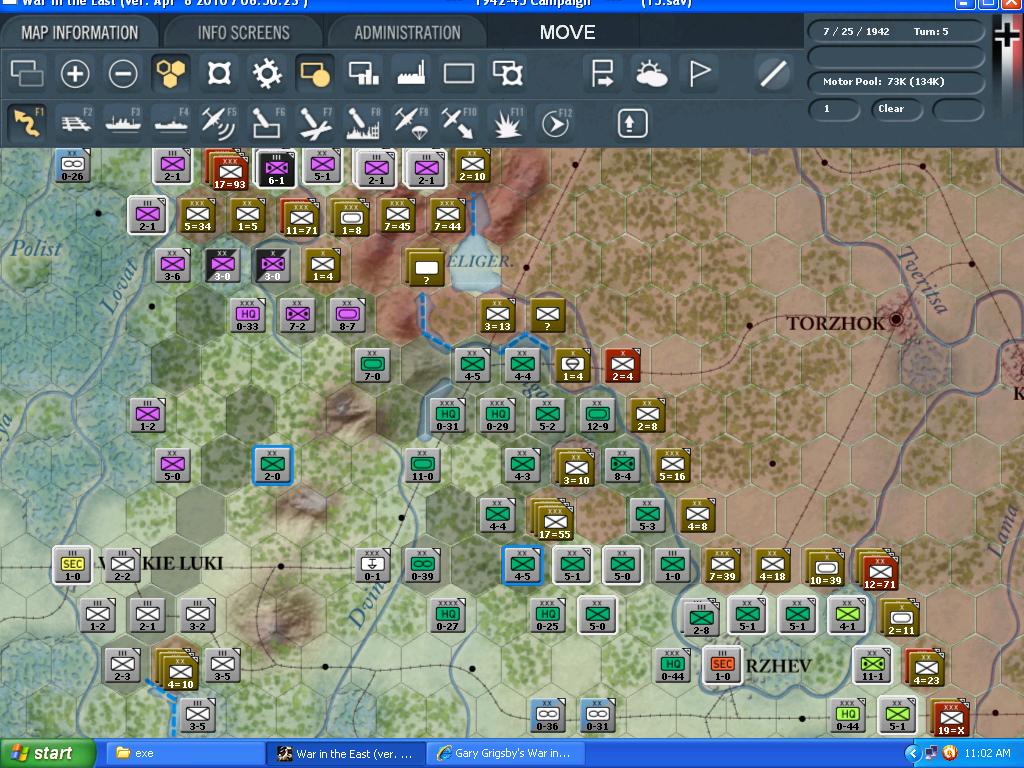The image size is (1024, 768).
Task: Select the highlighted 2-0 green unit
Action: click(x=272, y=466)
